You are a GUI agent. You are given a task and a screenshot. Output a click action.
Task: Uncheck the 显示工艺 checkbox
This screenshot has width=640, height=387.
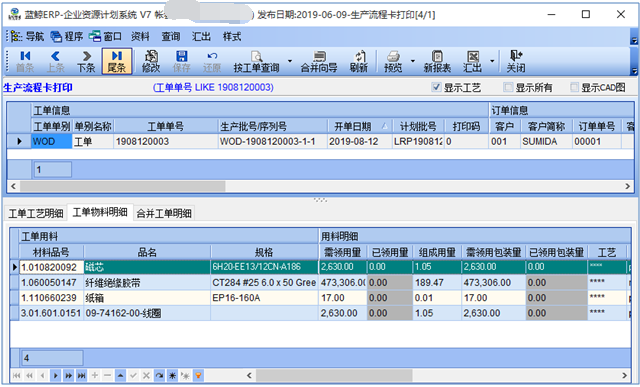[x=436, y=87]
